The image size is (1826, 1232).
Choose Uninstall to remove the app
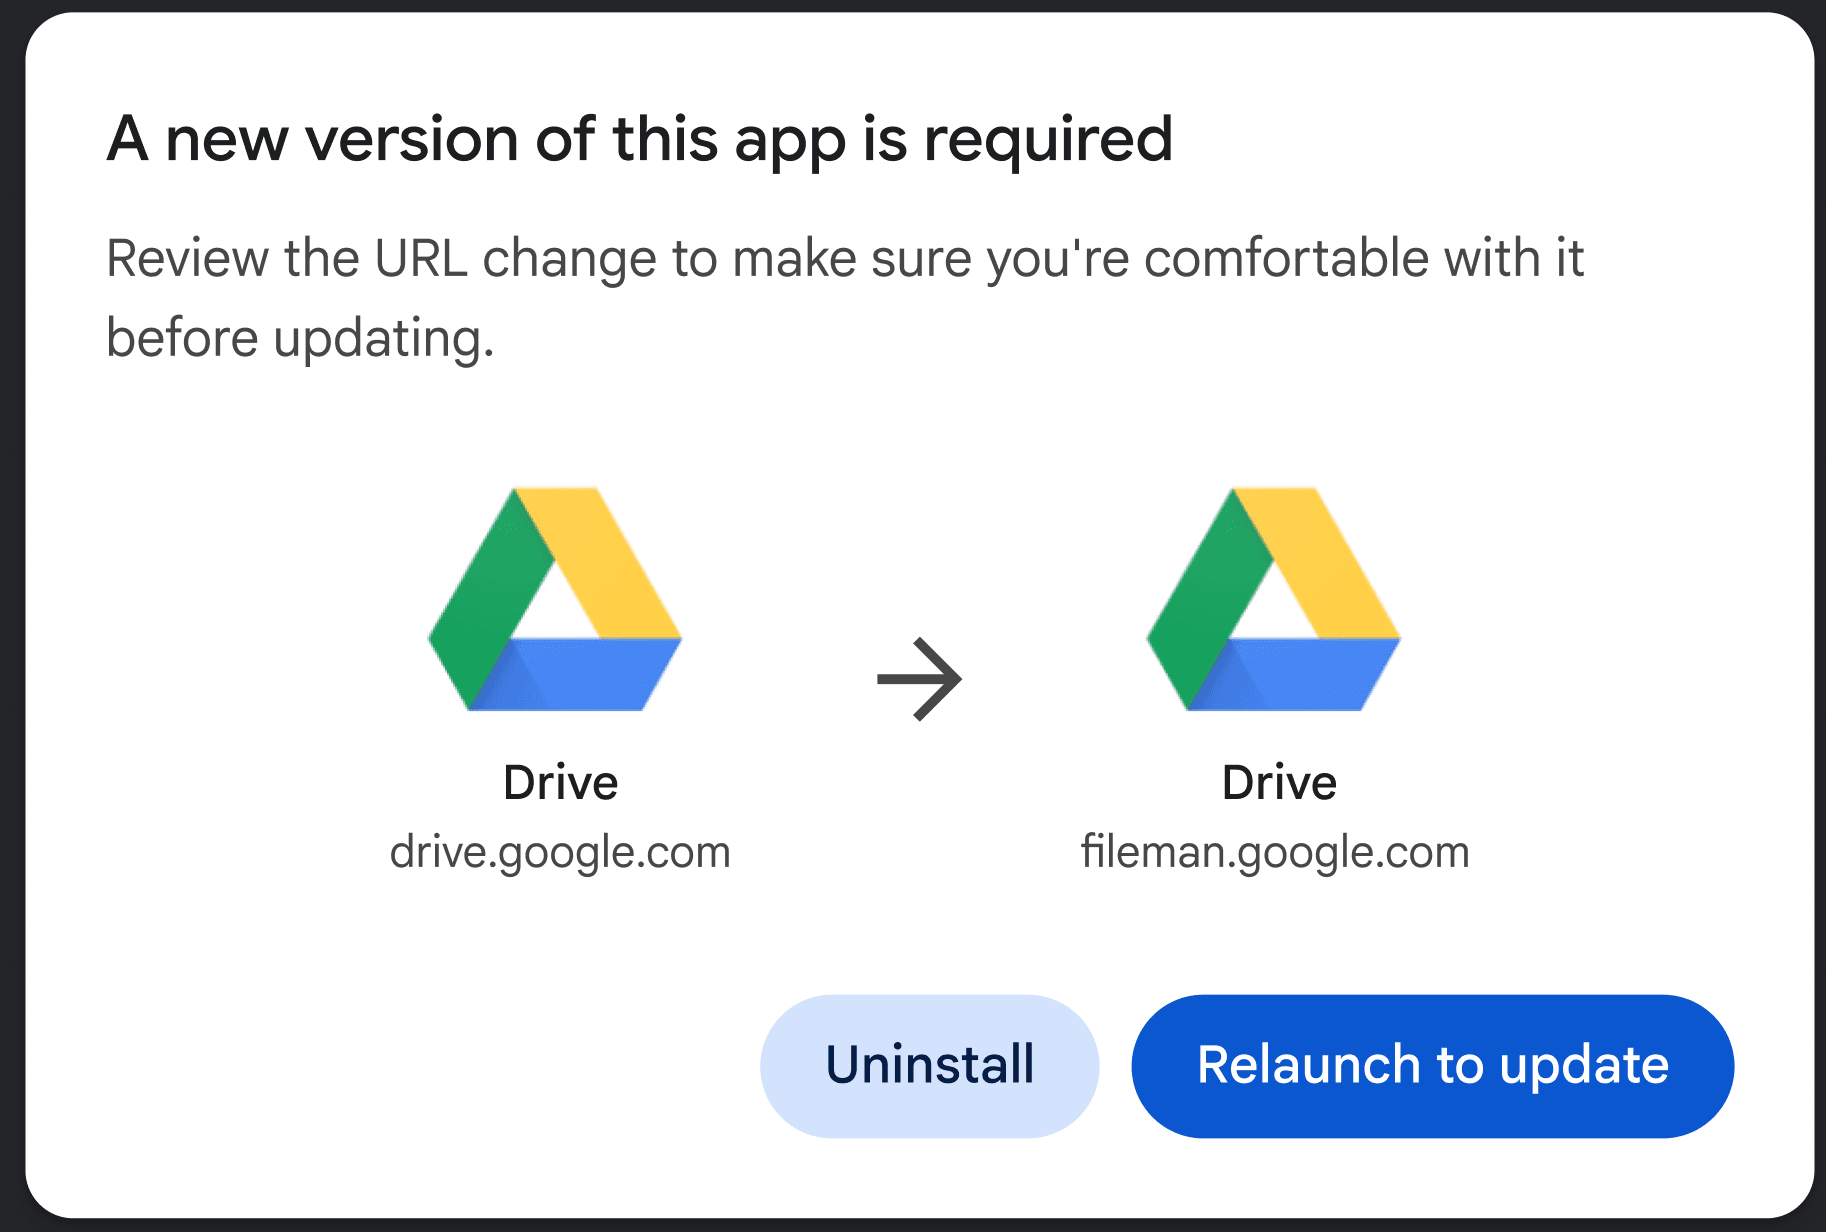[x=929, y=1065]
